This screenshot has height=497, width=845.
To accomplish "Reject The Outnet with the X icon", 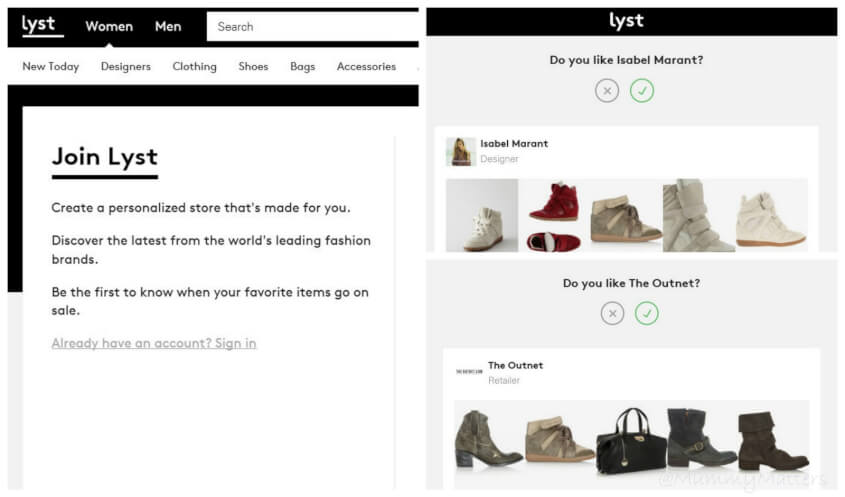I will (x=612, y=313).
